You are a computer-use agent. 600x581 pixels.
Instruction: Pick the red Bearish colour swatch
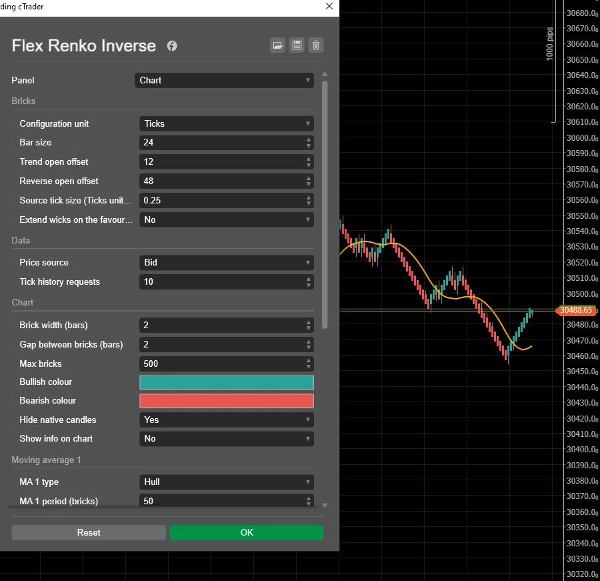click(227, 401)
